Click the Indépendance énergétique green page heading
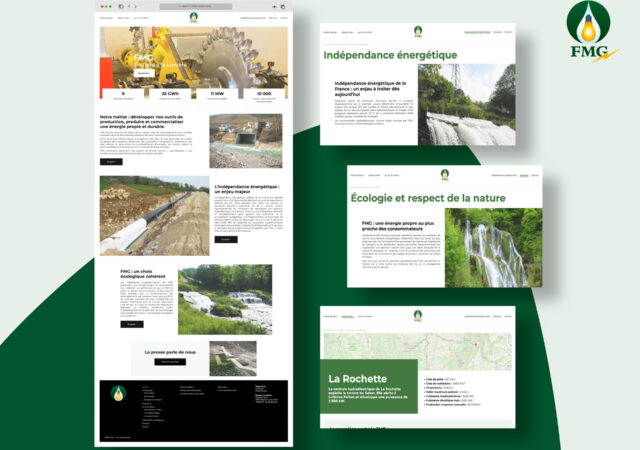The height and width of the screenshot is (450, 640). pos(390,55)
